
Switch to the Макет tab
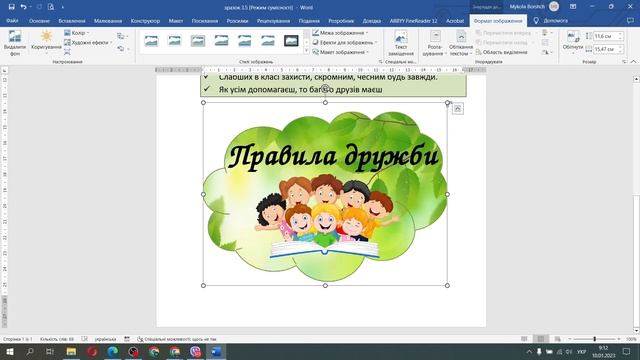176,20
